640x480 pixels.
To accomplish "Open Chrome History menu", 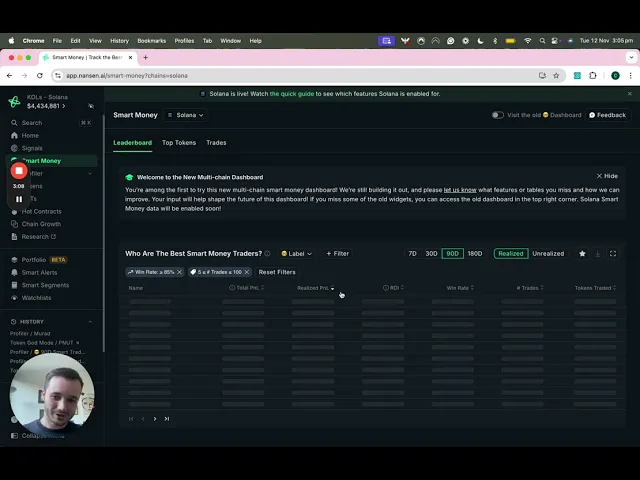I will point(119,41).
